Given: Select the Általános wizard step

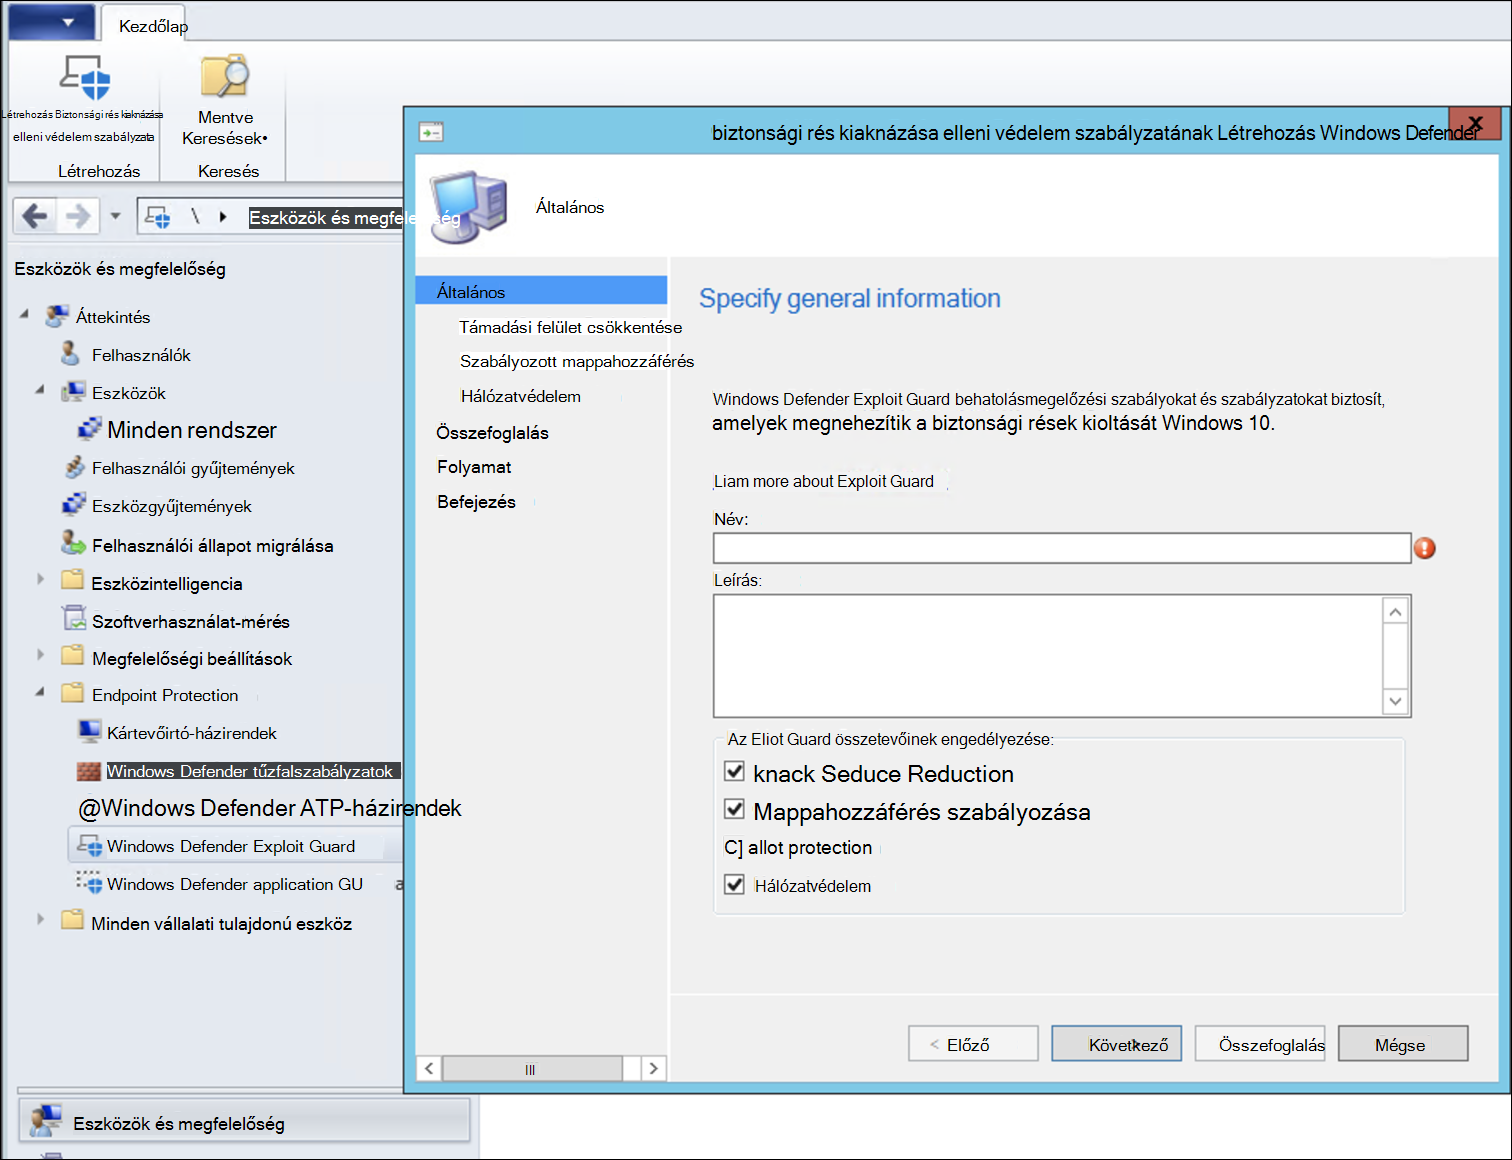Looking at the screenshot, I should pyautogui.click(x=541, y=291).
